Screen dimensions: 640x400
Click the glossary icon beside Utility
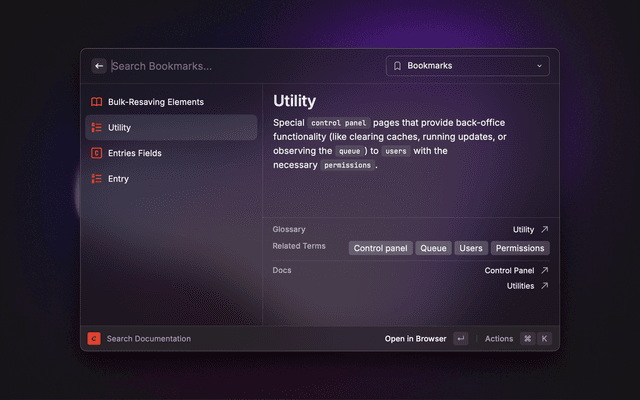[x=96, y=128]
